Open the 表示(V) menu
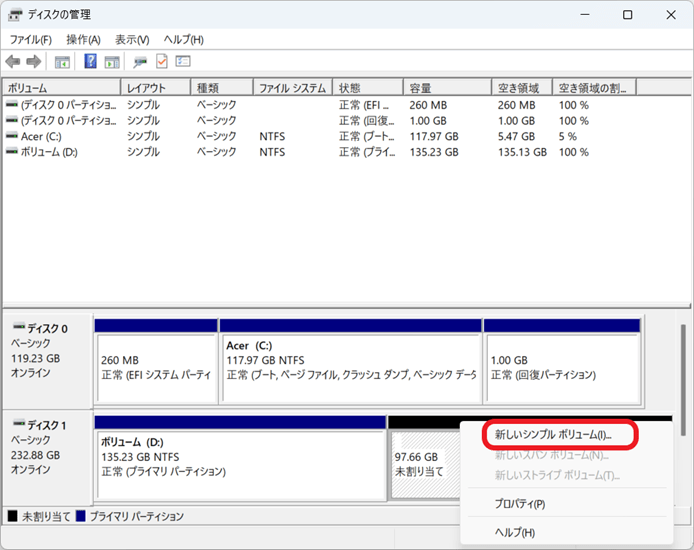Image resolution: width=694 pixels, height=550 pixels. click(x=132, y=39)
